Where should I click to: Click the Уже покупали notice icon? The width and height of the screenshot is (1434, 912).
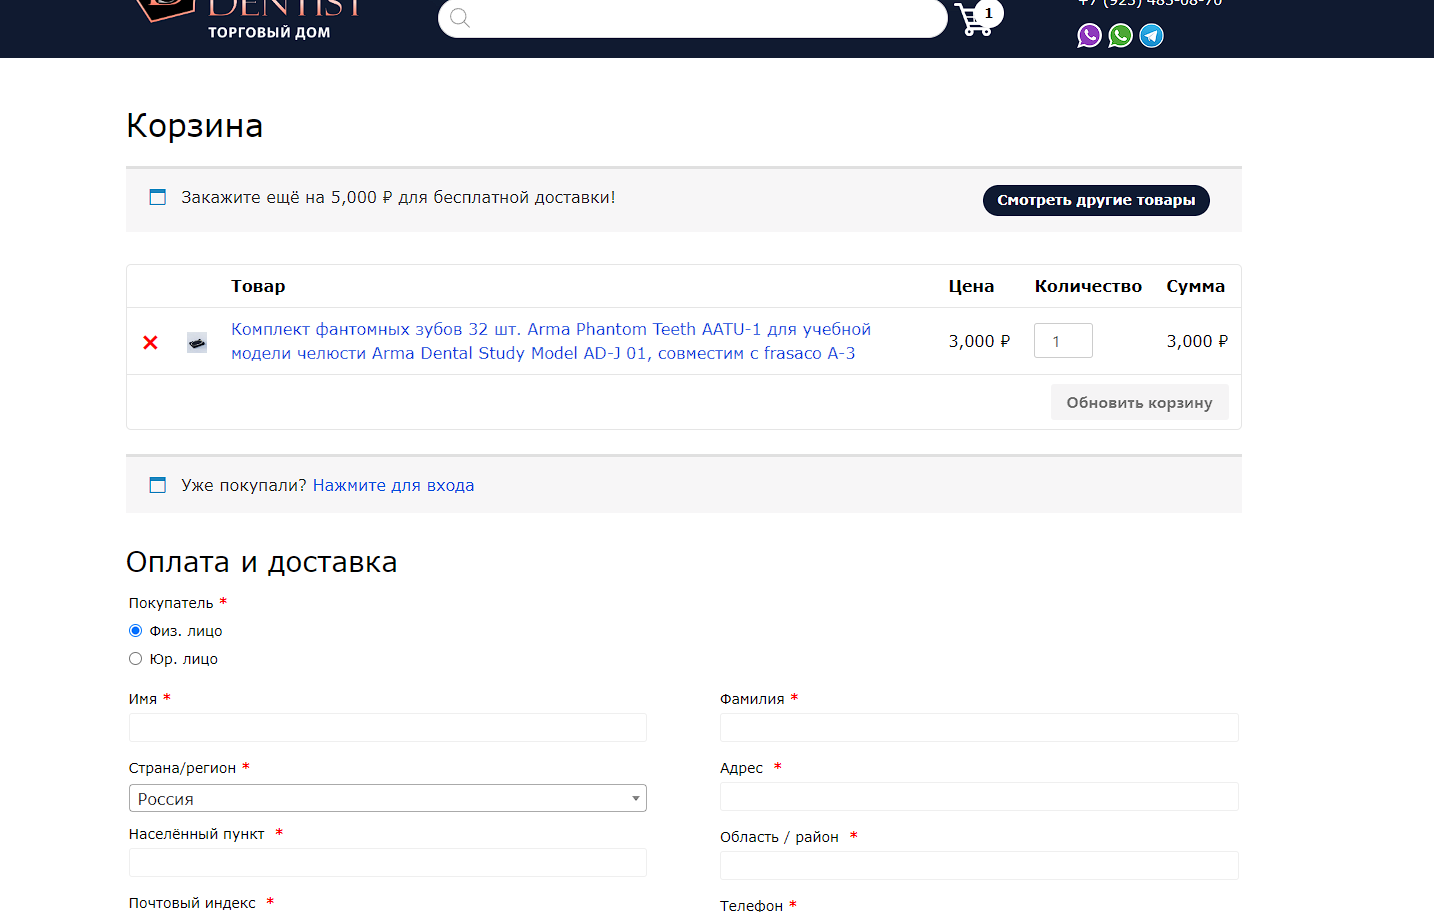[x=157, y=485]
